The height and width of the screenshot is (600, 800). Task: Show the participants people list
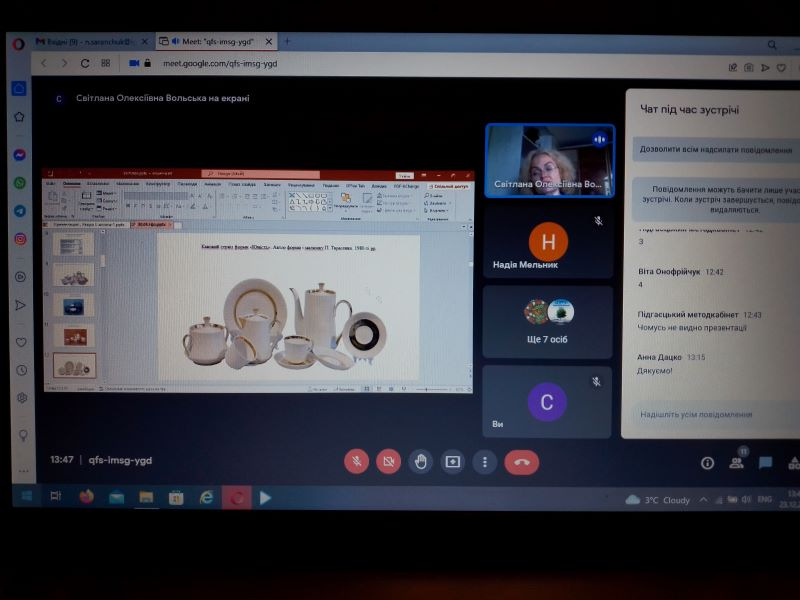click(x=736, y=463)
